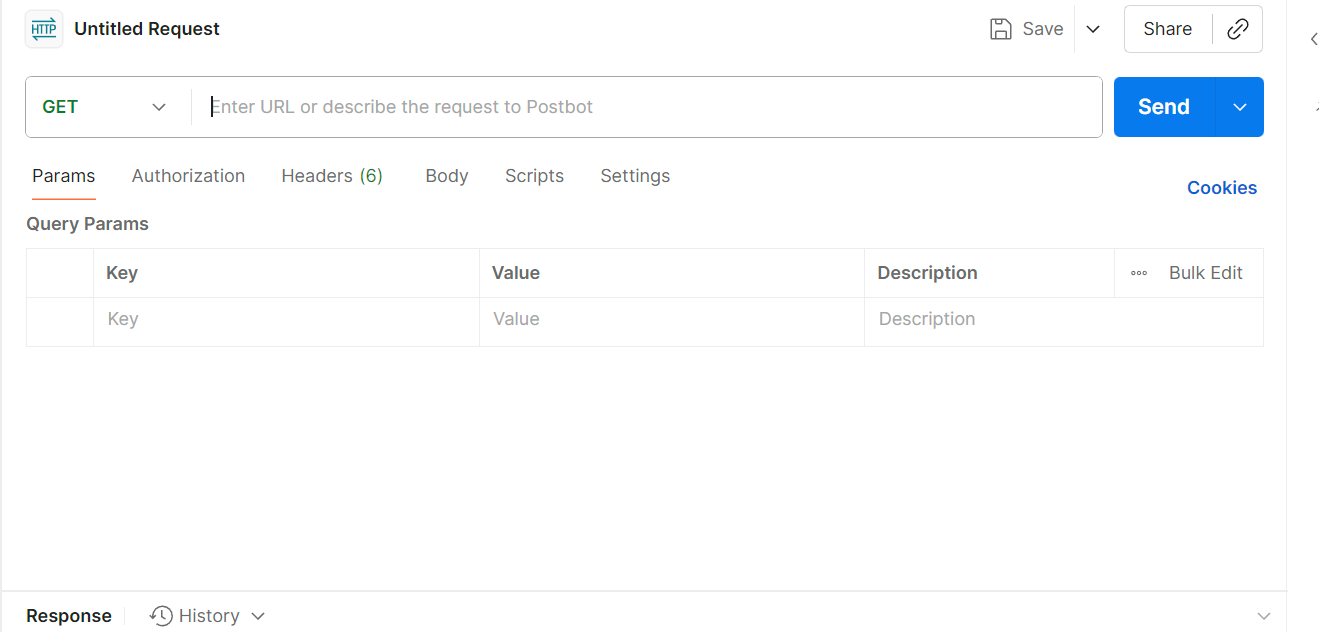Copy request link via chain icon

pyautogui.click(x=1237, y=29)
